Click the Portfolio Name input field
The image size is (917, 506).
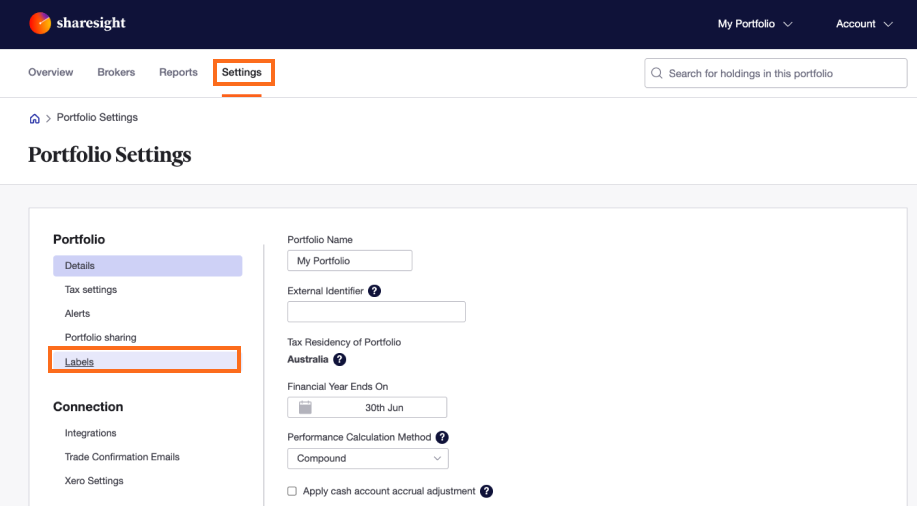click(x=350, y=261)
